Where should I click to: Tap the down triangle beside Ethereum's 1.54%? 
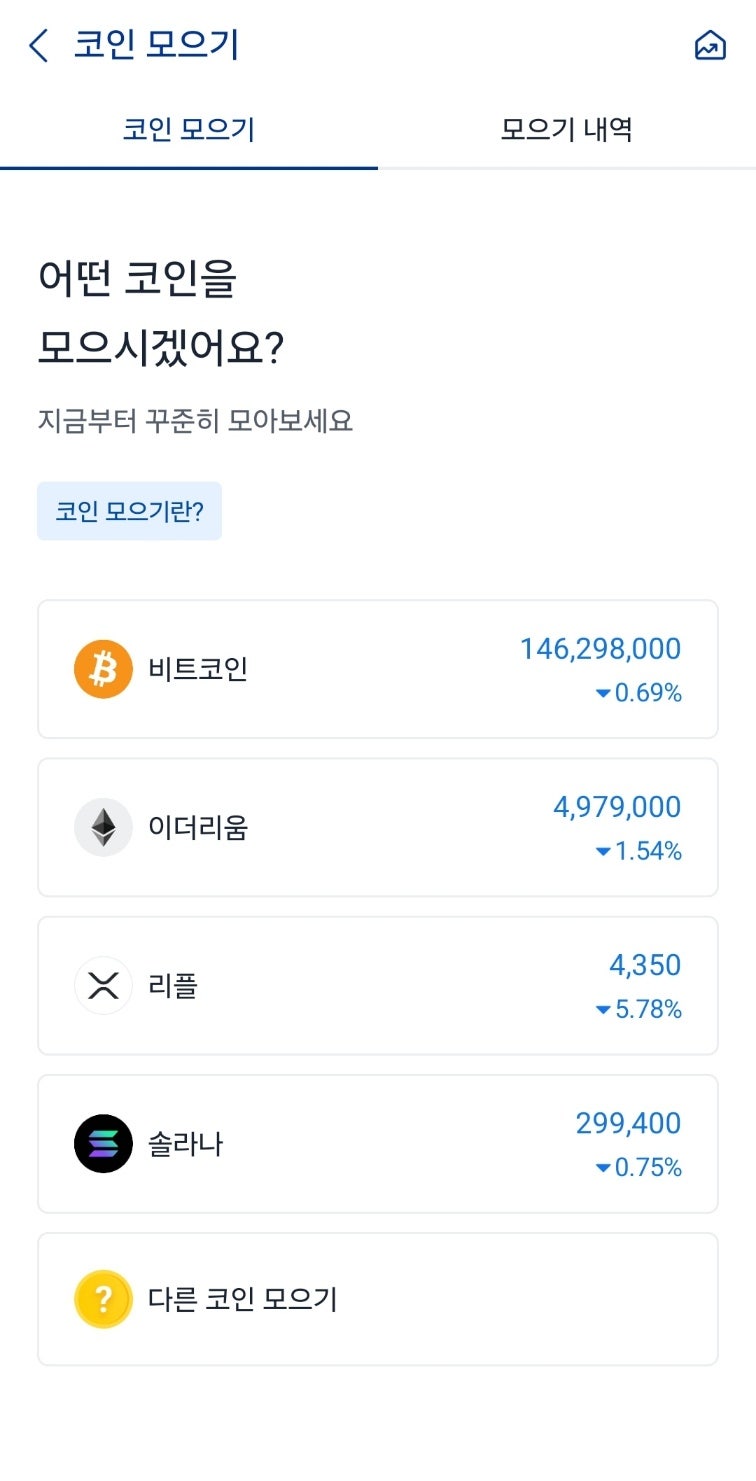(603, 852)
